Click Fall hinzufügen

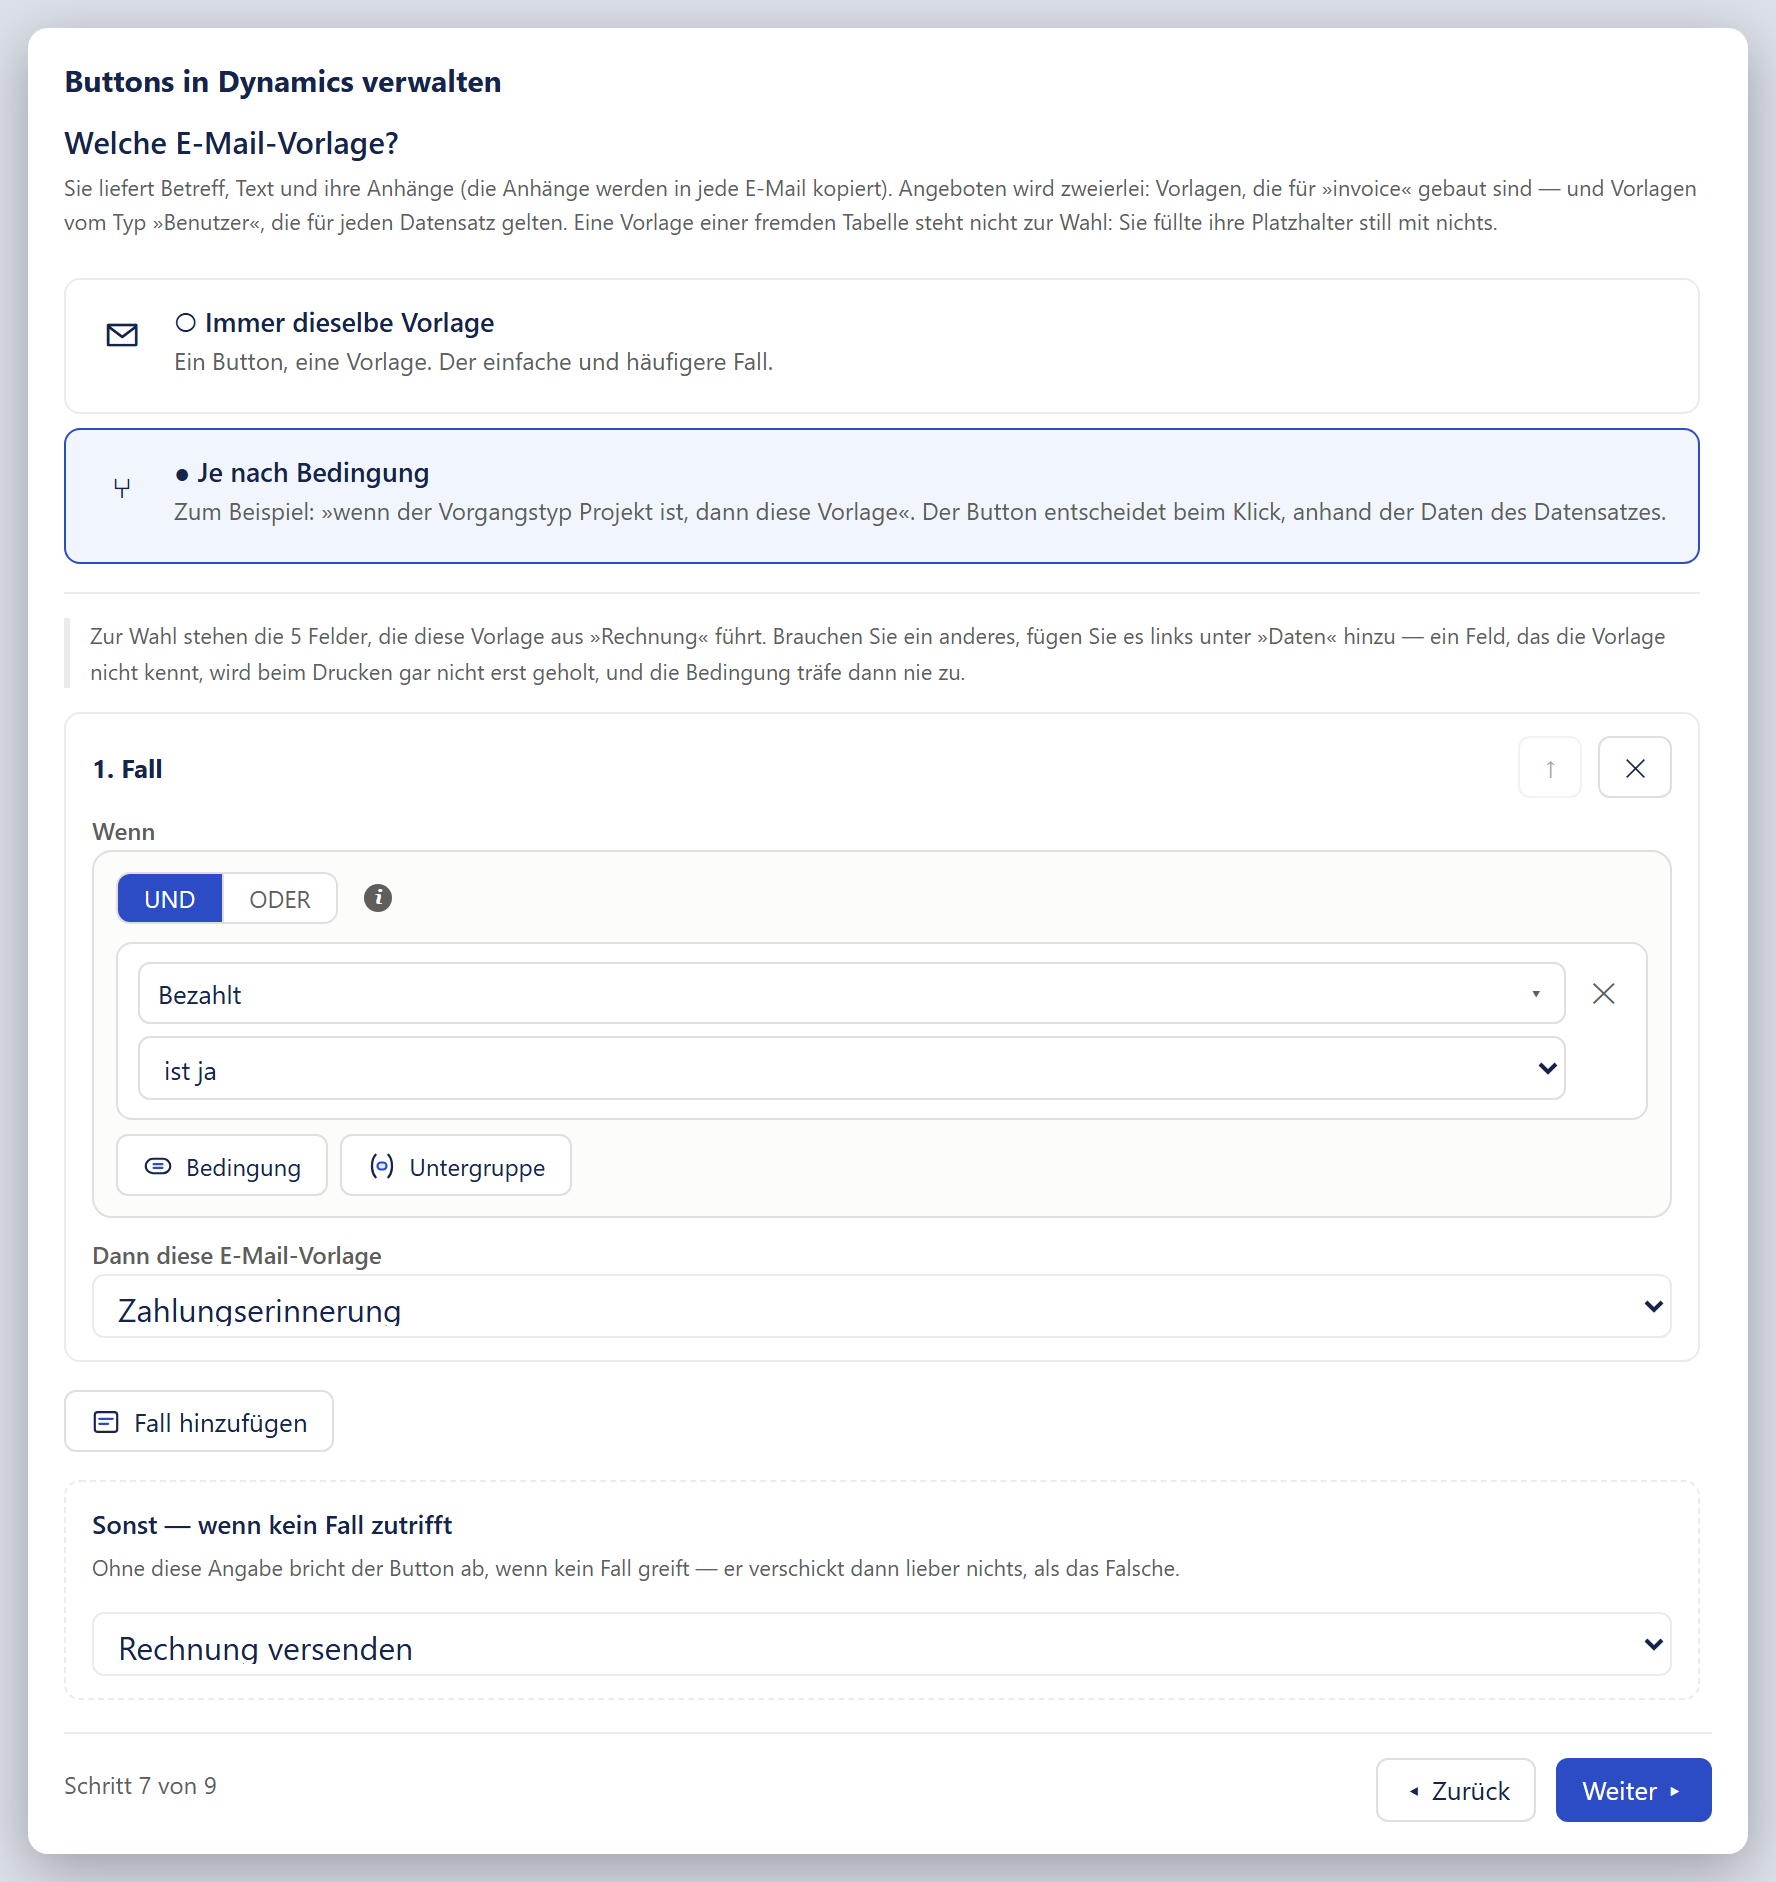(199, 1422)
